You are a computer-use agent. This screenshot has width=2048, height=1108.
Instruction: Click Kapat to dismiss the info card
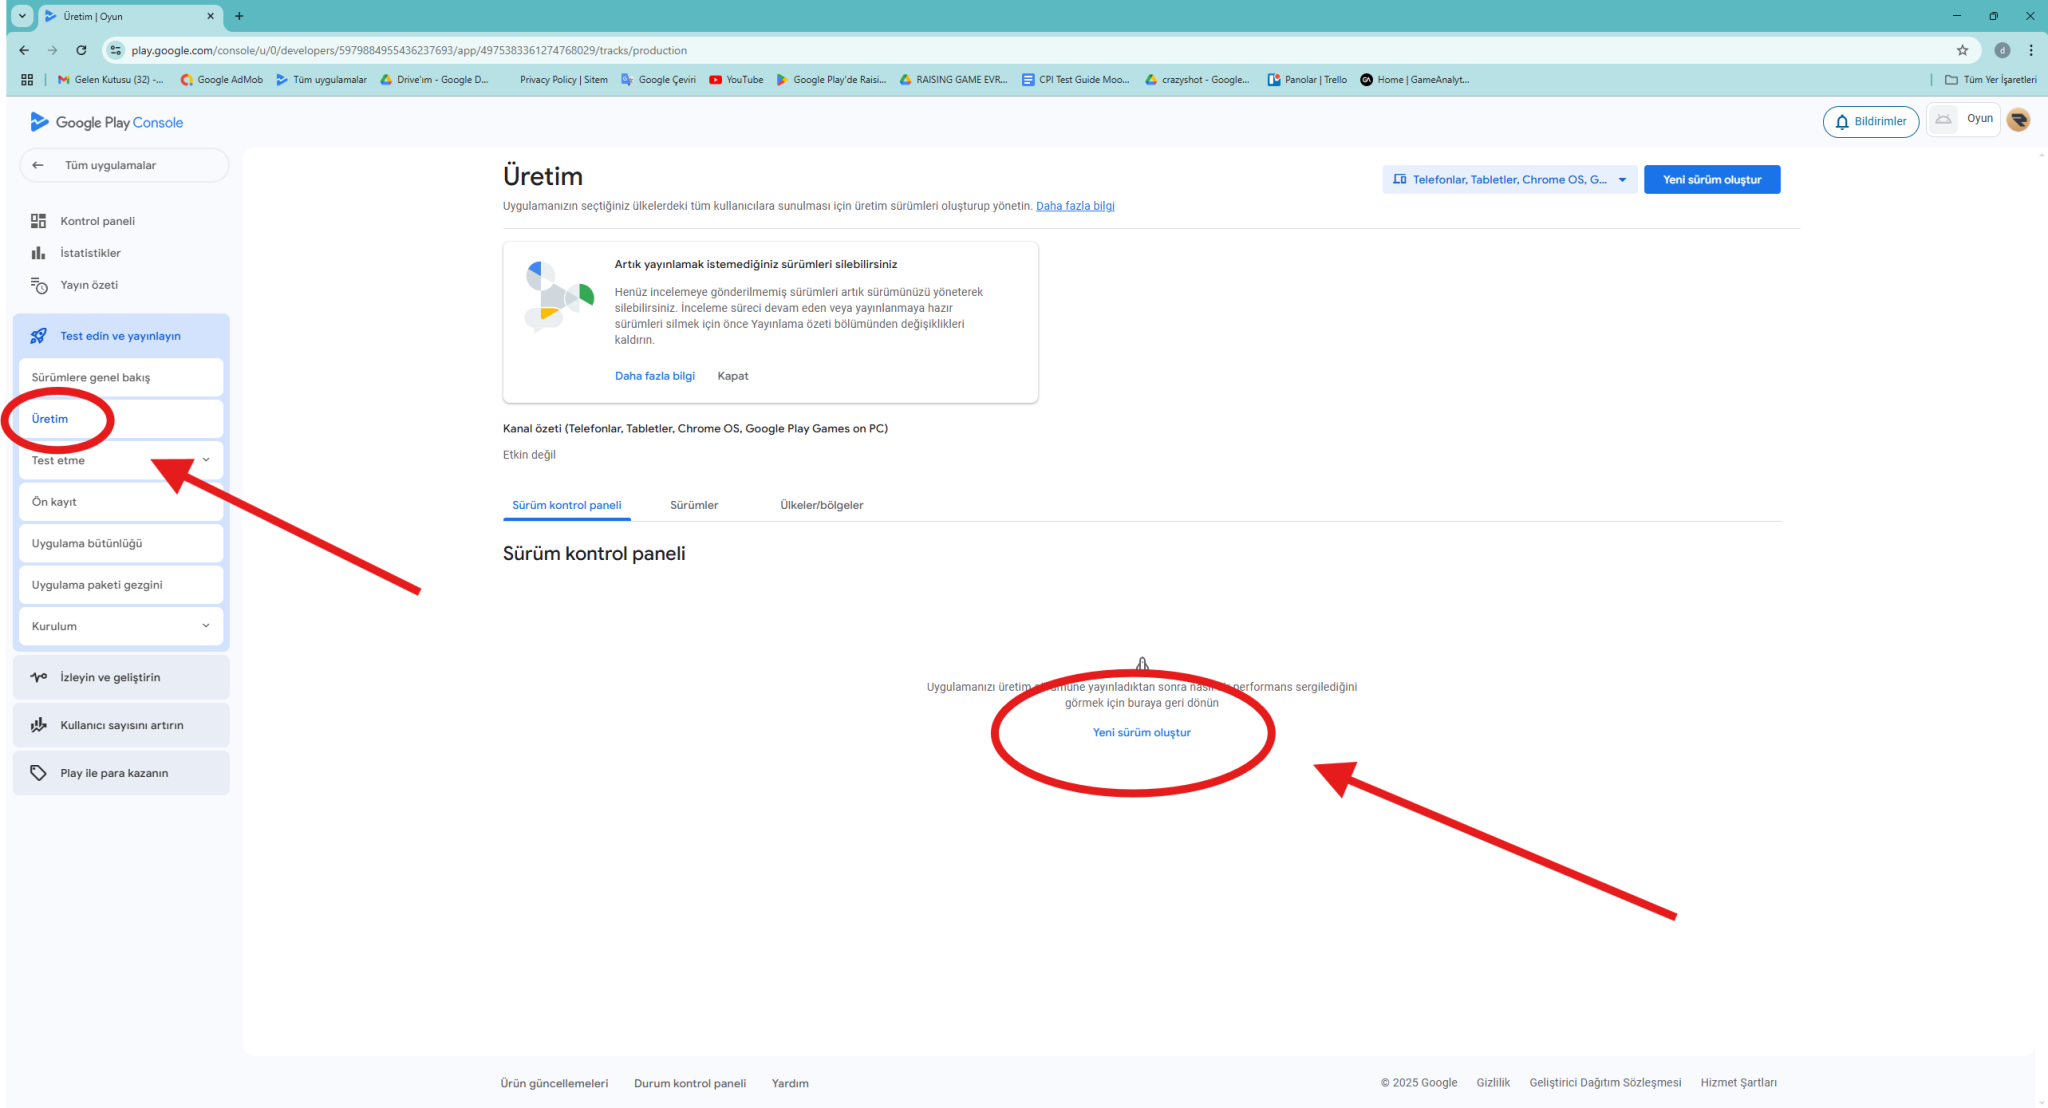pyautogui.click(x=732, y=376)
